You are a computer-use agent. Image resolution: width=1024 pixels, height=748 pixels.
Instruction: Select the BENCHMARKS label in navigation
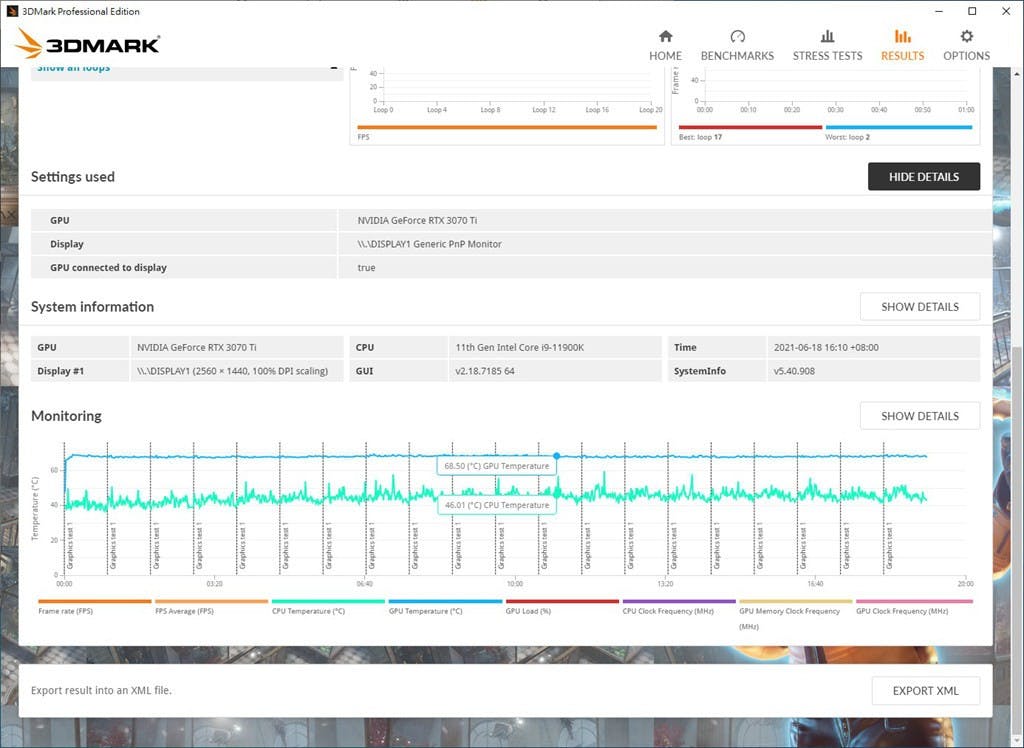pos(737,56)
